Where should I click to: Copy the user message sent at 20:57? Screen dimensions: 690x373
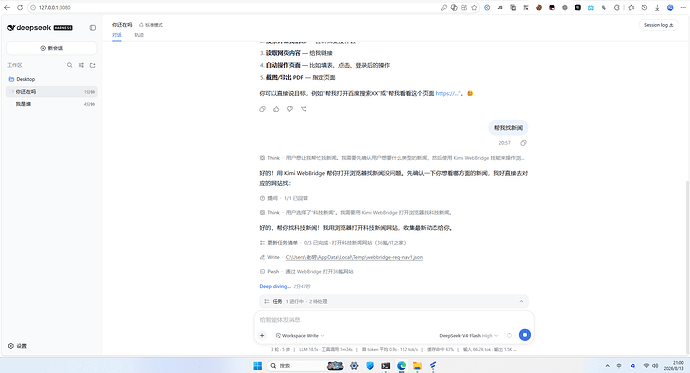[x=523, y=143]
